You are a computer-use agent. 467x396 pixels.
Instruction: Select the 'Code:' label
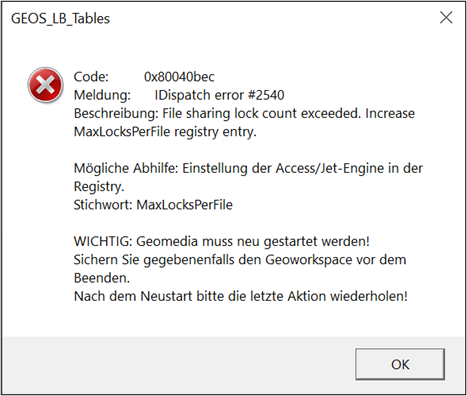[91, 77]
